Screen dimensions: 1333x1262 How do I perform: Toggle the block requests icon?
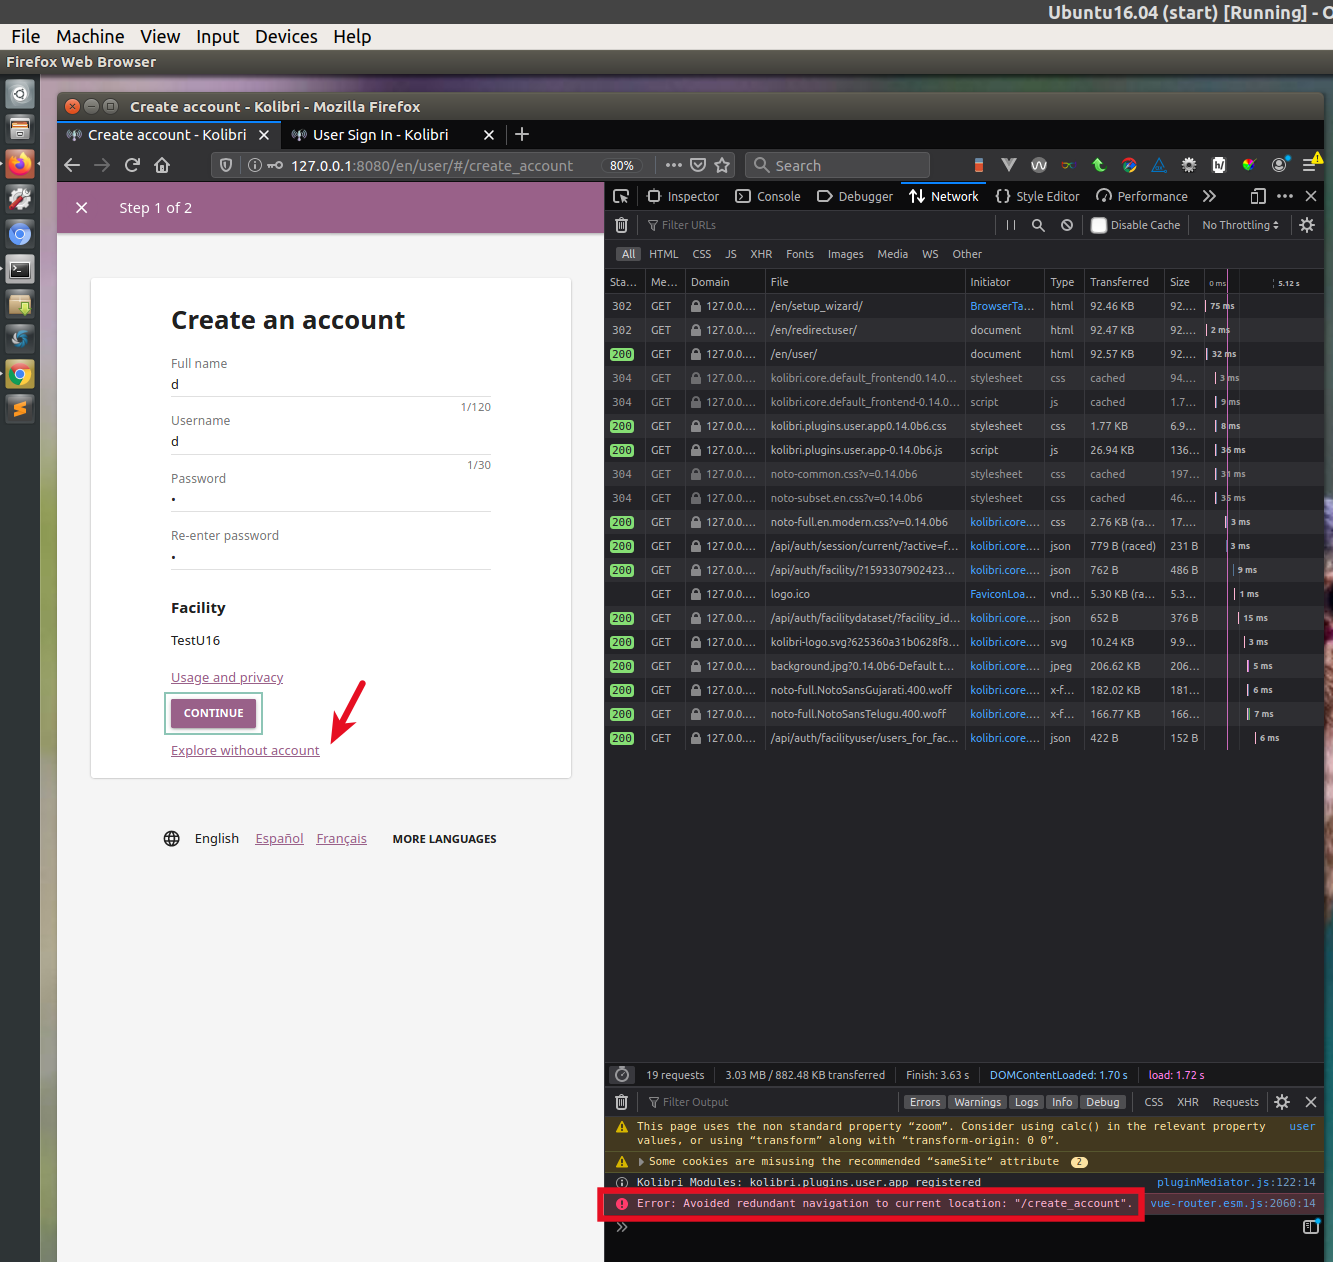coord(1066,225)
